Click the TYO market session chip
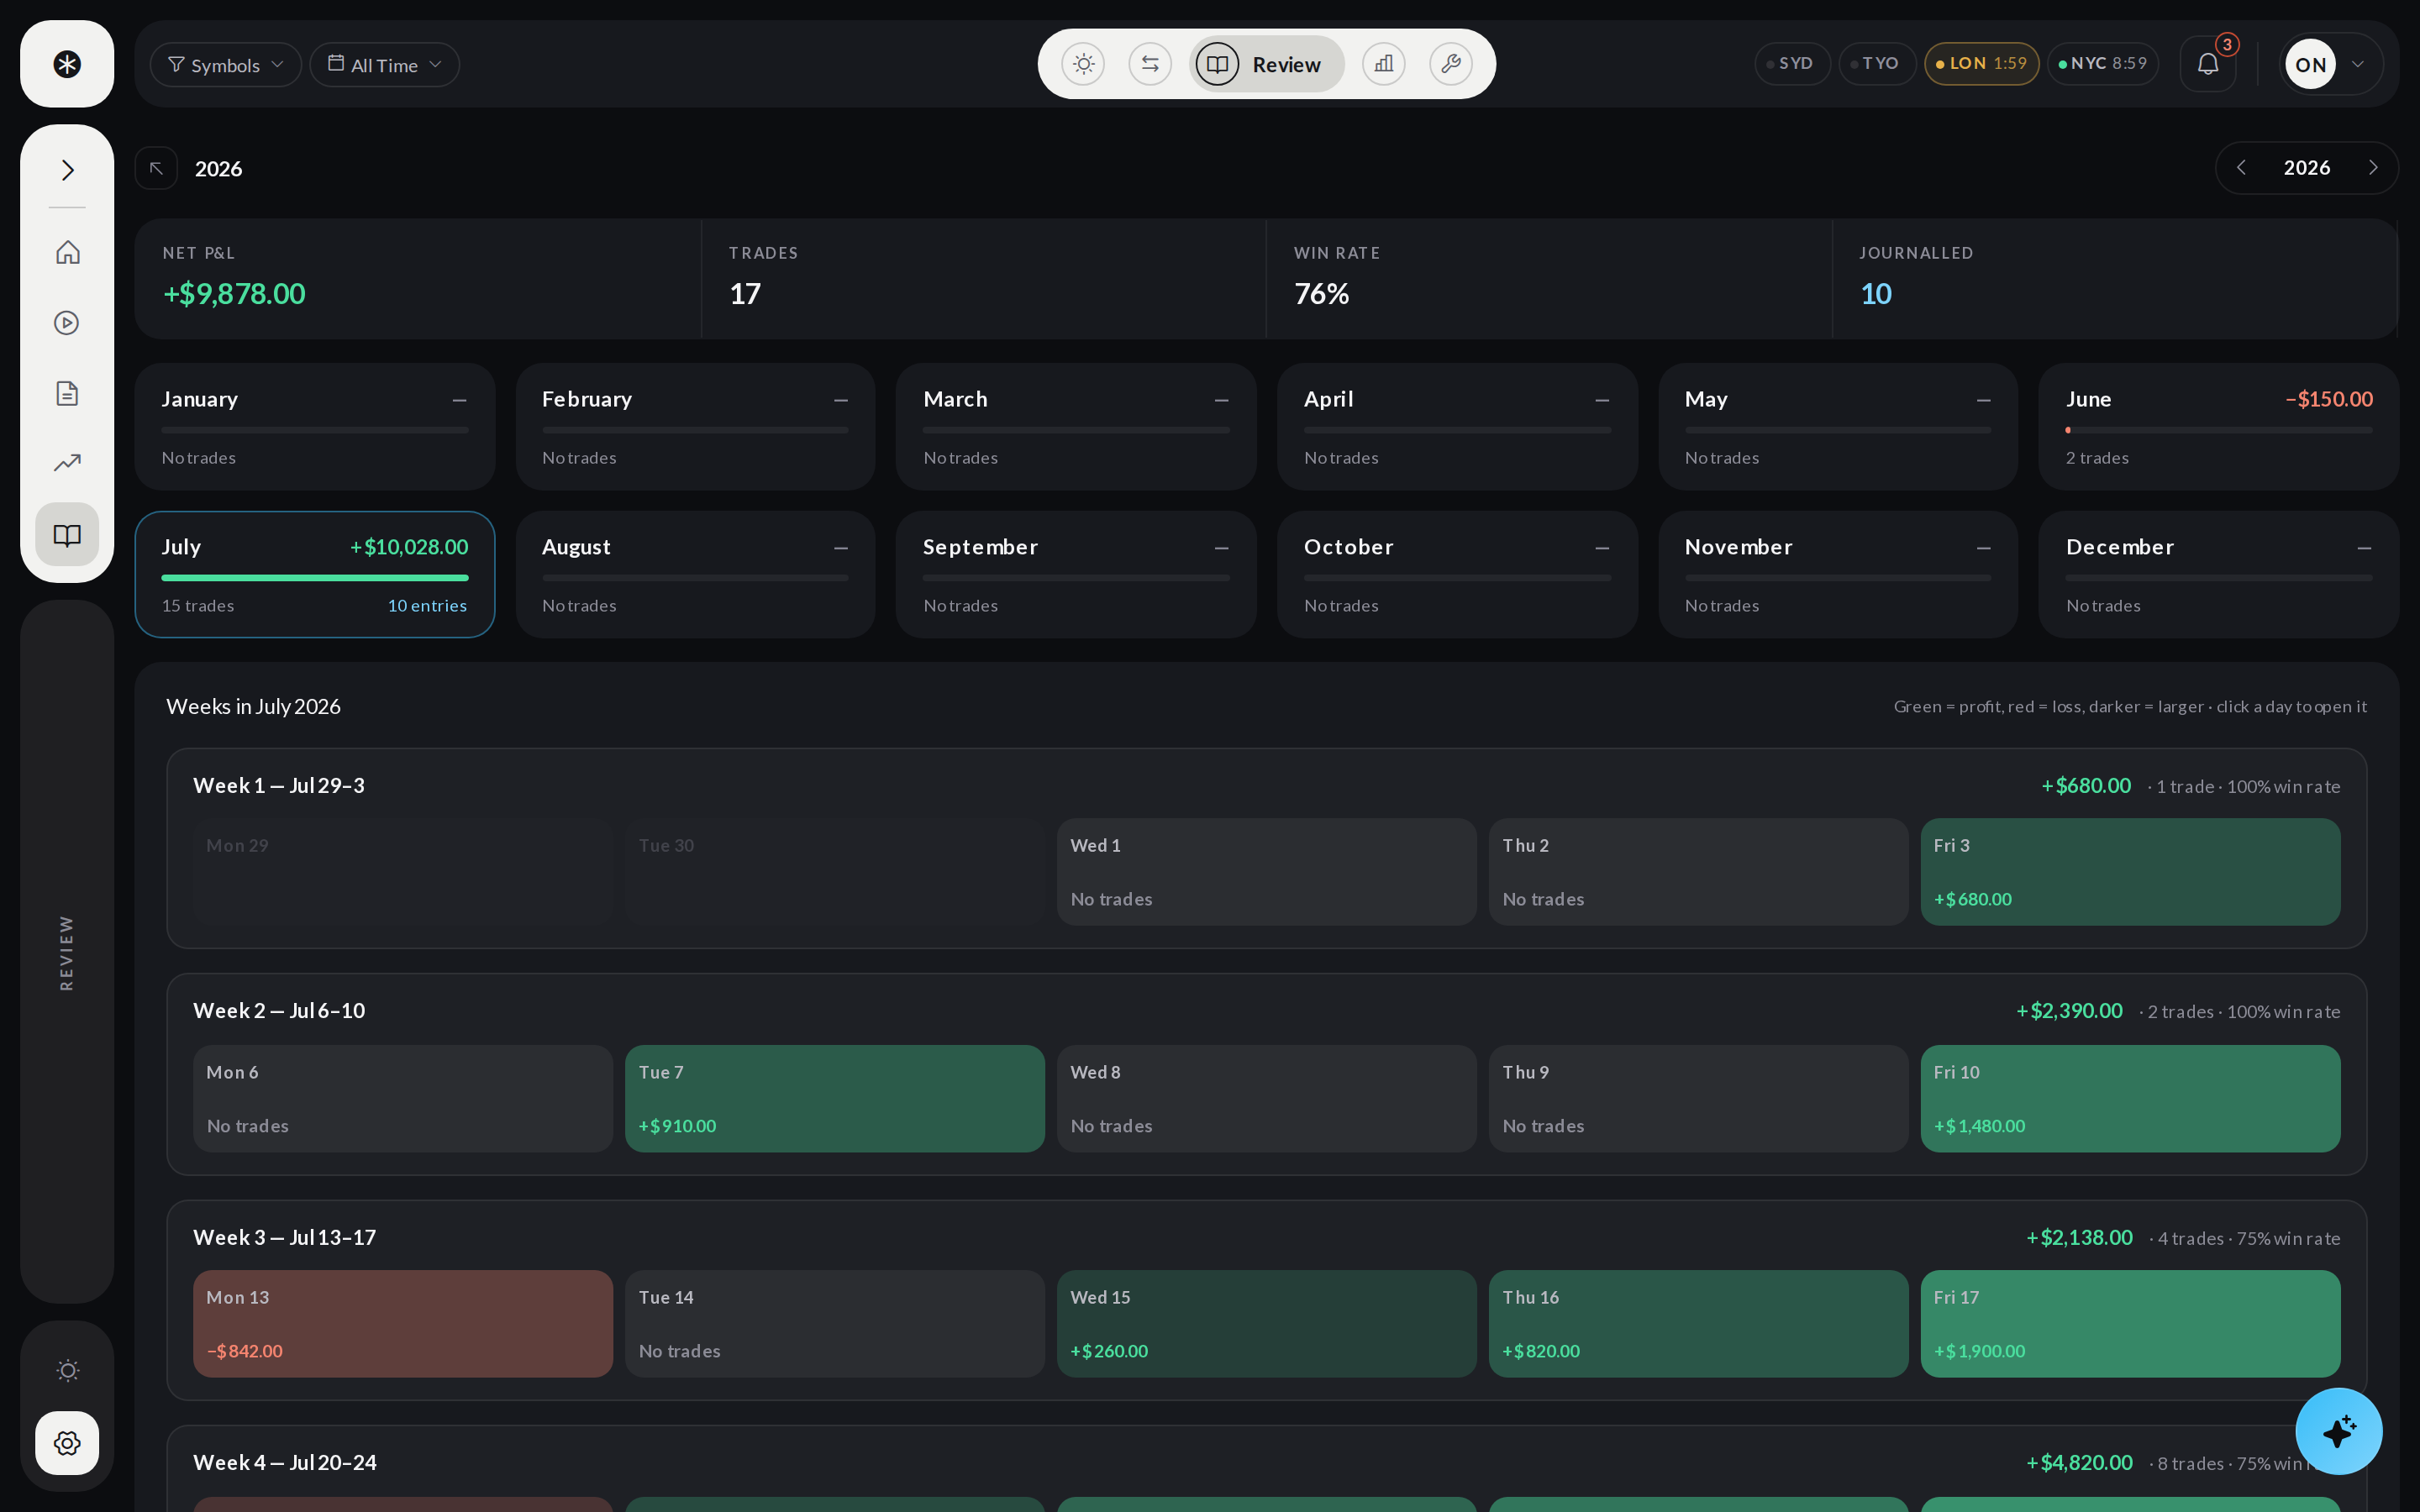This screenshot has height=1512, width=2420. 1877,64
